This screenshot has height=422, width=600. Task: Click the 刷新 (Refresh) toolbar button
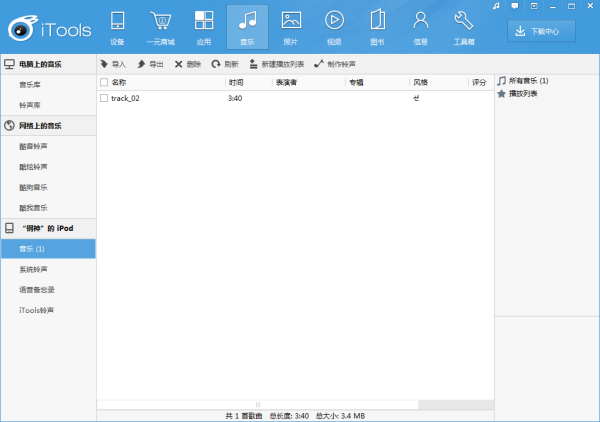[x=224, y=64]
